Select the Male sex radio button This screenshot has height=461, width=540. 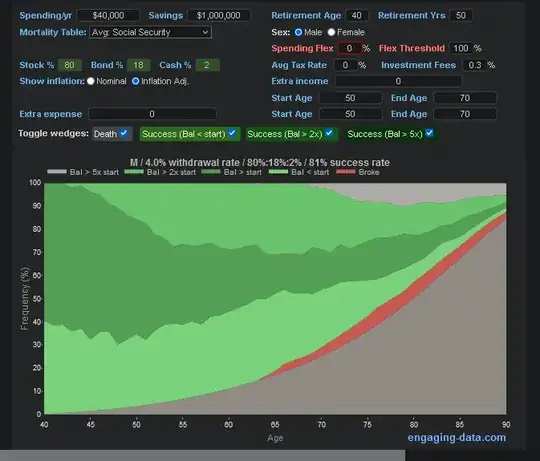(x=298, y=32)
